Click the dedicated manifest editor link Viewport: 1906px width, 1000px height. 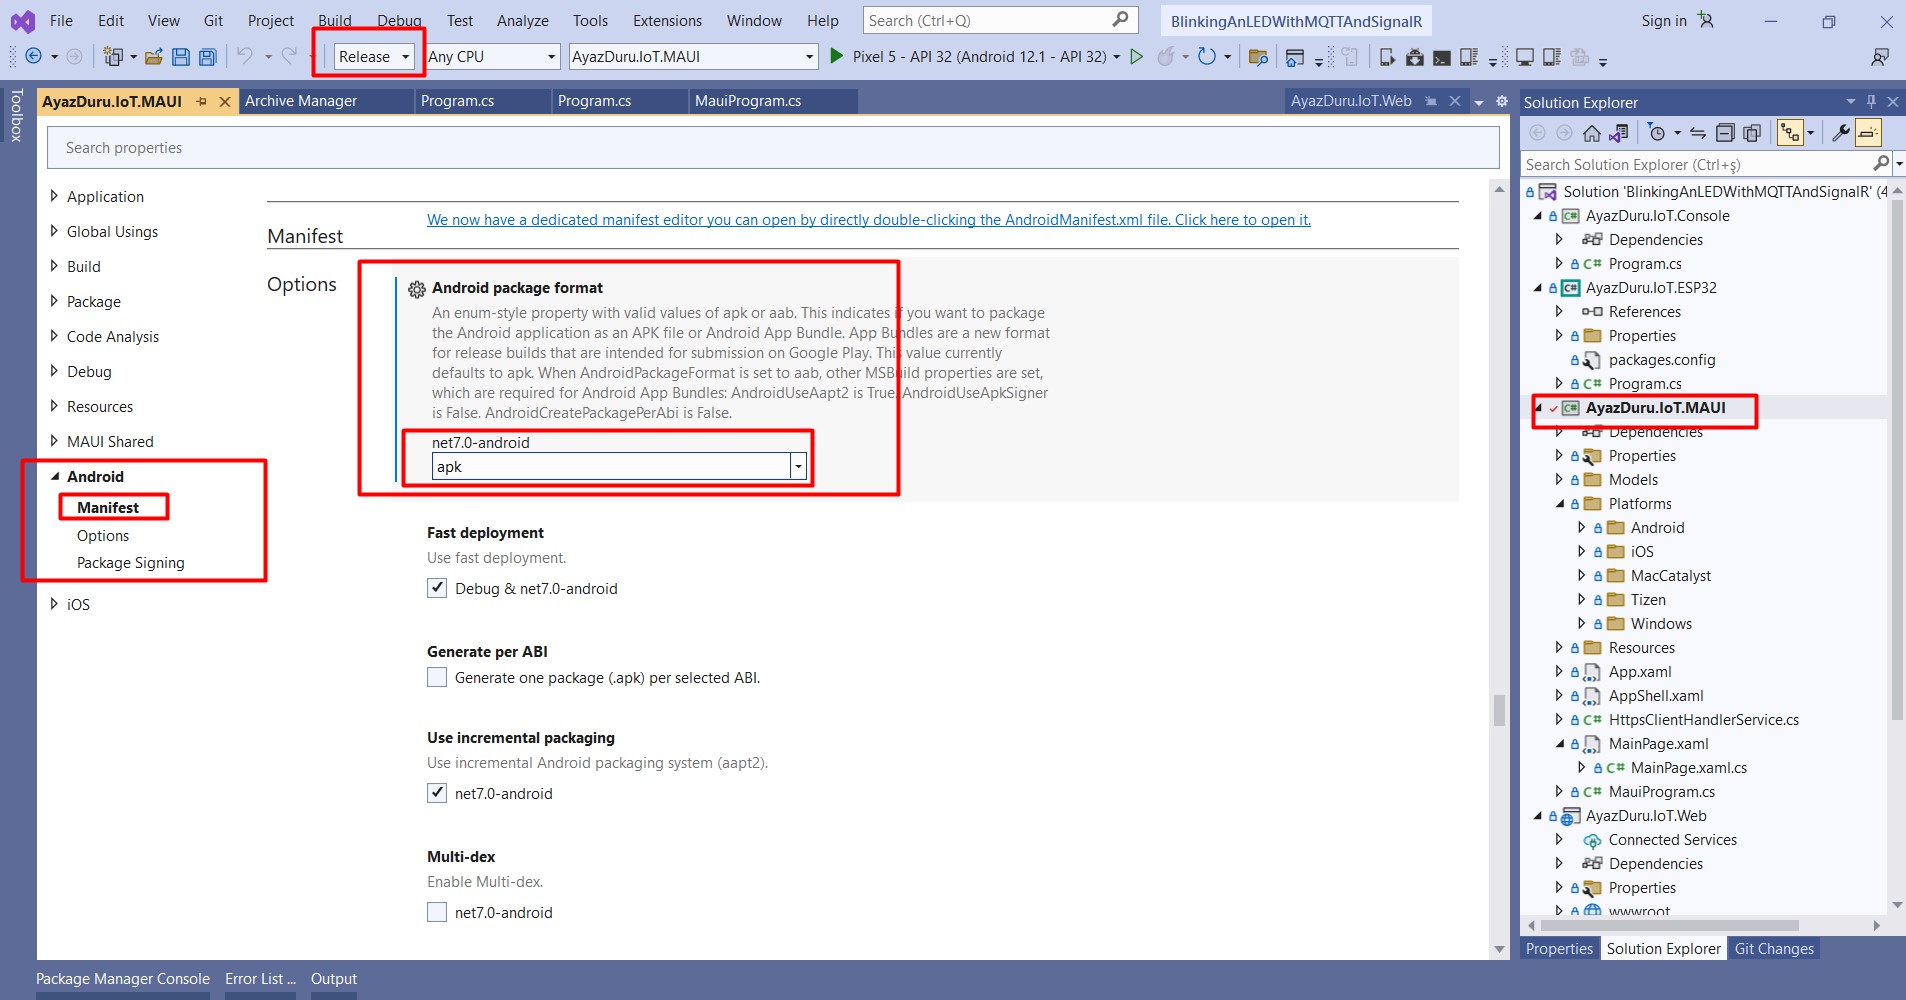(868, 219)
